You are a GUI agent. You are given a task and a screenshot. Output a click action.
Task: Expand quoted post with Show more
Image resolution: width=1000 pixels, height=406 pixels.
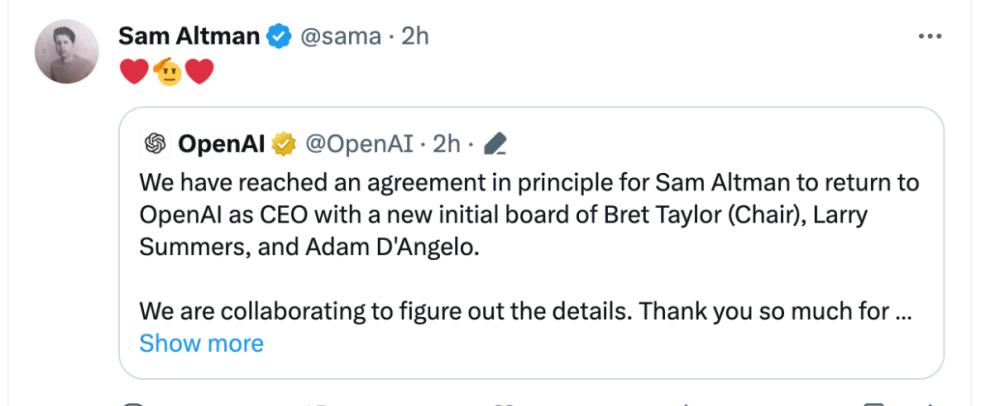tap(202, 344)
